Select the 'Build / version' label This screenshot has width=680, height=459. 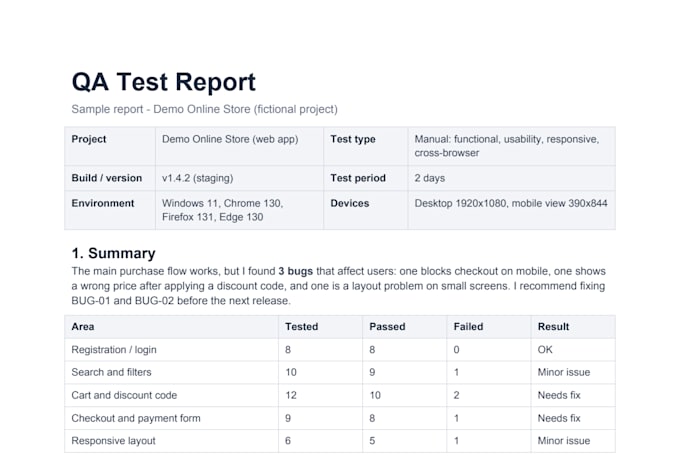pyautogui.click(x=107, y=178)
